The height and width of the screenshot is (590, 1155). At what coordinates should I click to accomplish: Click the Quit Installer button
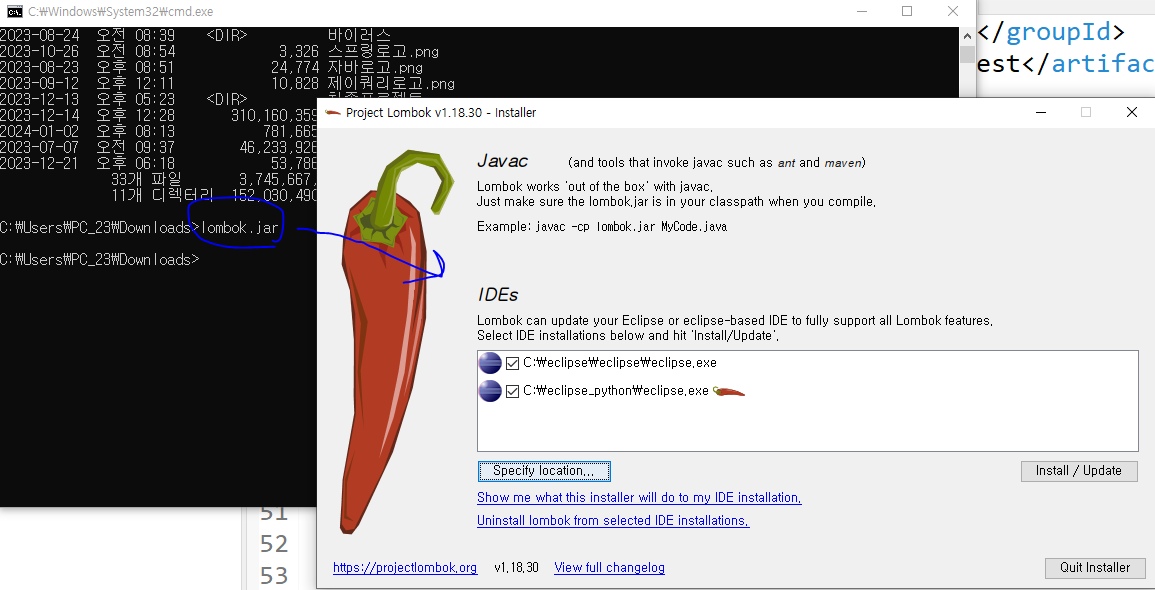pyautogui.click(x=1095, y=568)
